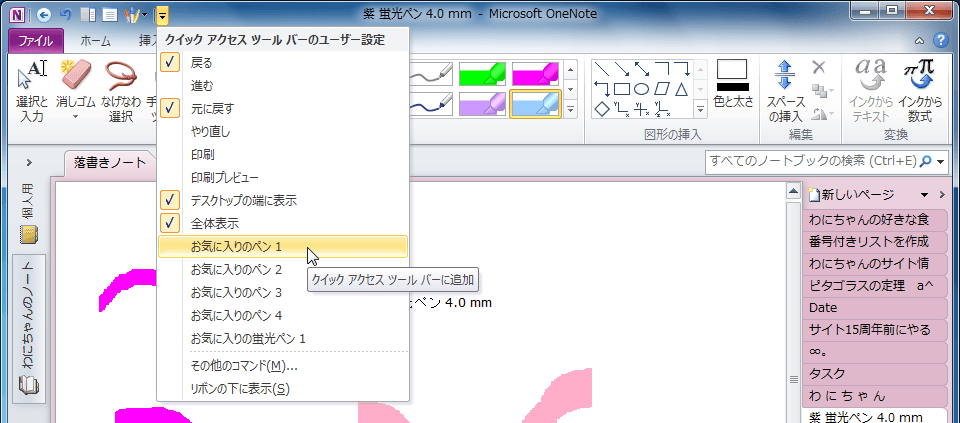Viewport: 960px width, 423px height.
Task: Pick the green highlighter pen
Action: tap(483, 74)
